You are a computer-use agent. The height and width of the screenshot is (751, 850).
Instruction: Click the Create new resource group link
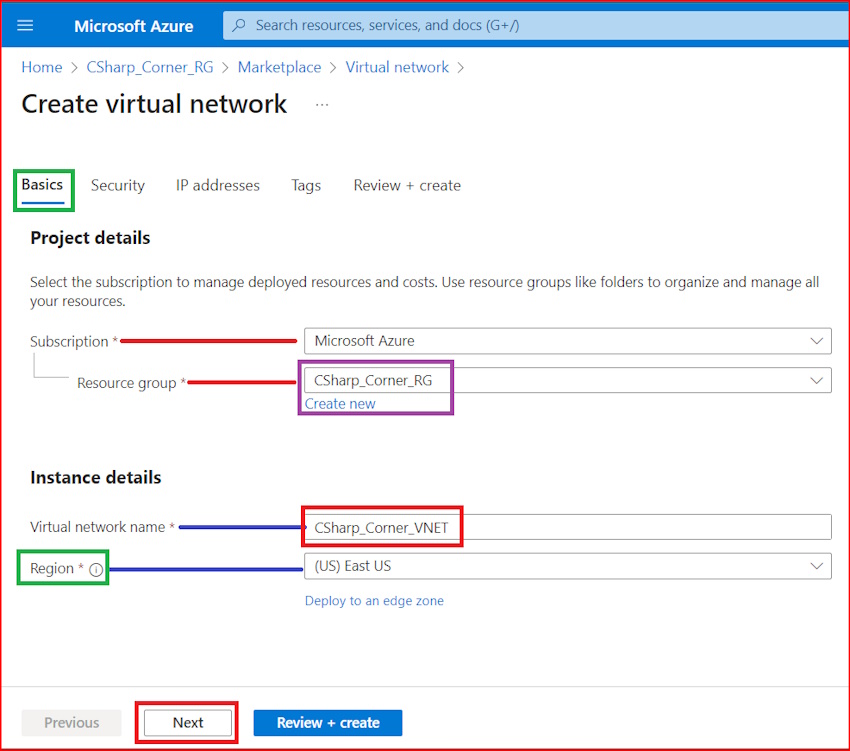339,403
